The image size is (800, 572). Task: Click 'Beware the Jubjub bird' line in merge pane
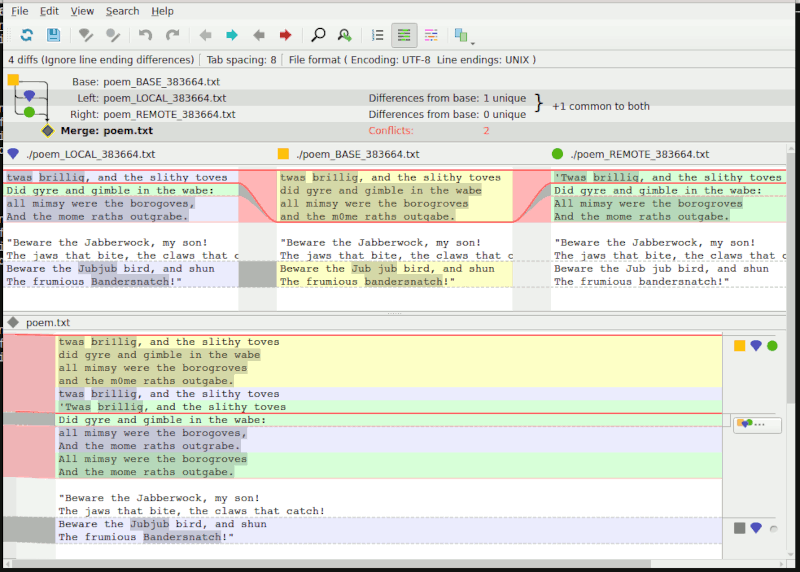(x=162, y=524)
